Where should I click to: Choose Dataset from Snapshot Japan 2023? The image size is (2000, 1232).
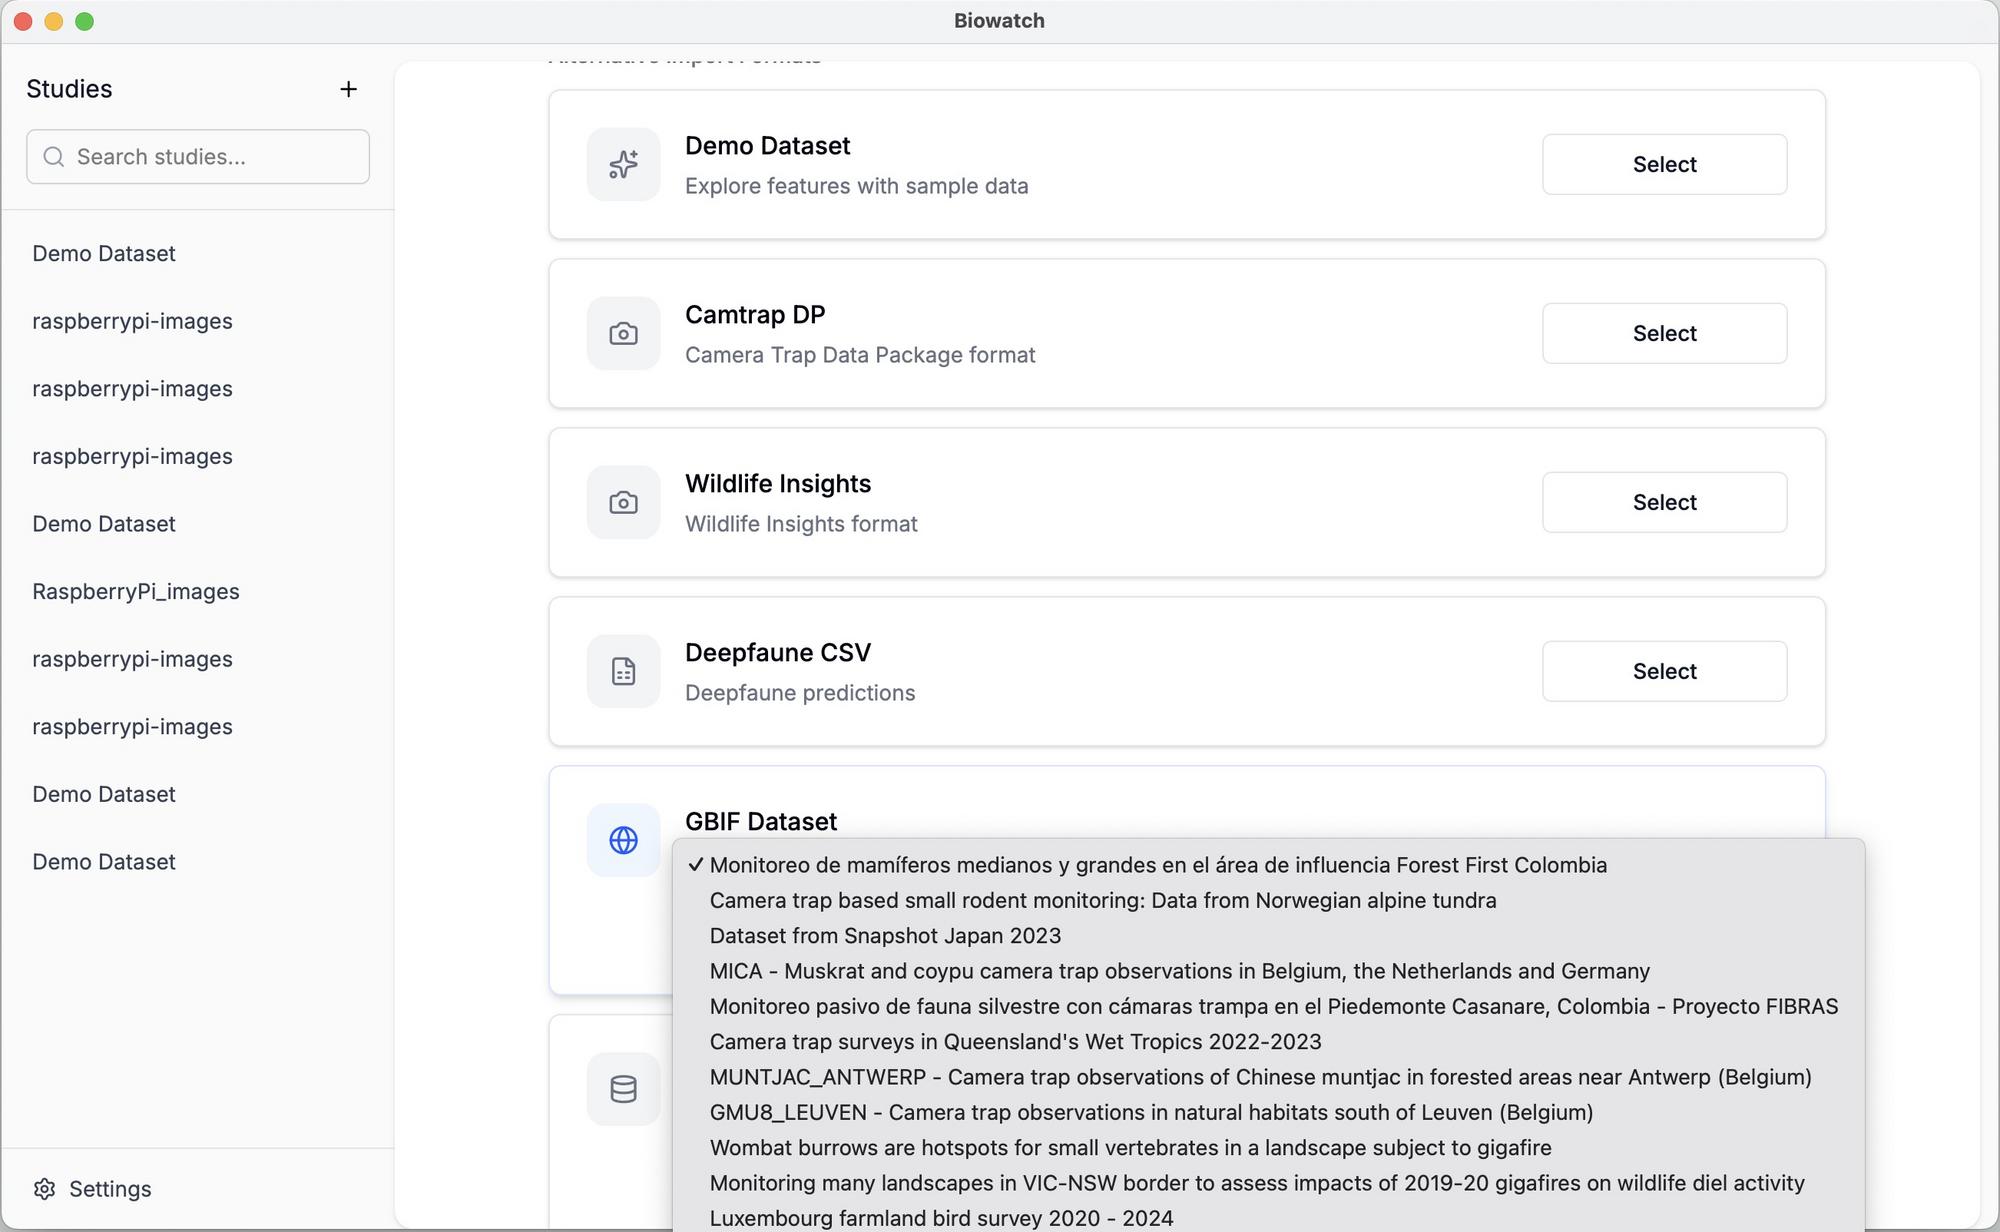tap(1268, 936)
